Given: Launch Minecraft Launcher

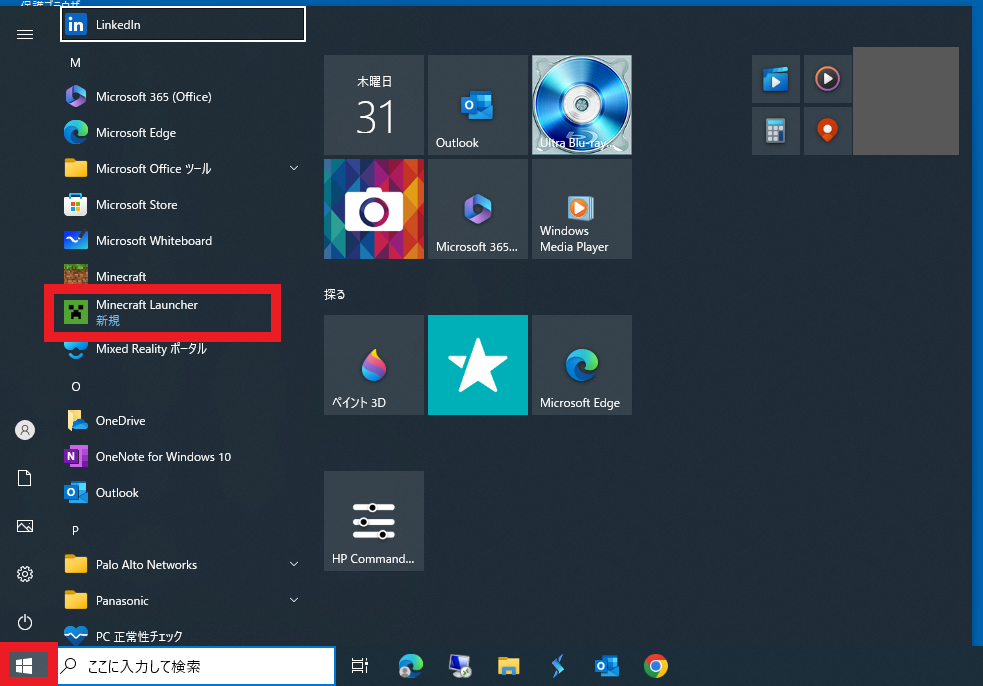Looking at the screenshot, I should point(182,312).
